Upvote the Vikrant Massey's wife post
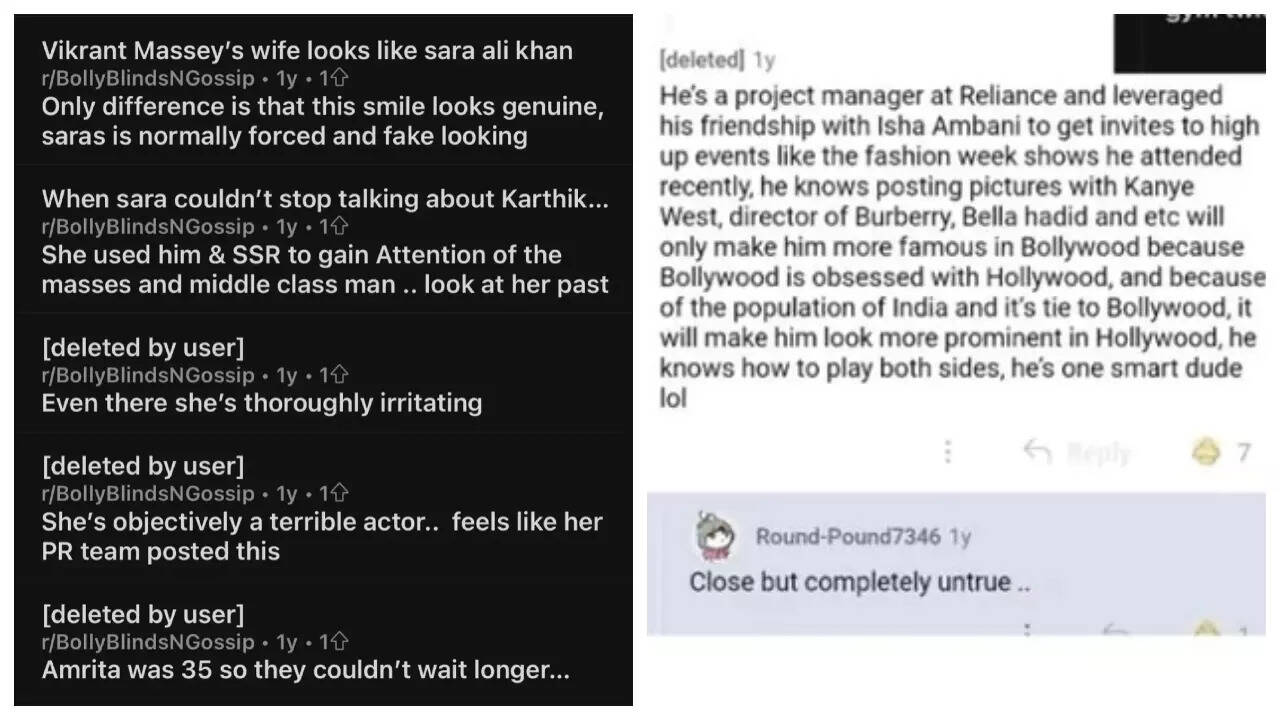The width and height of the screenshot is (1280, 720). 339,79
